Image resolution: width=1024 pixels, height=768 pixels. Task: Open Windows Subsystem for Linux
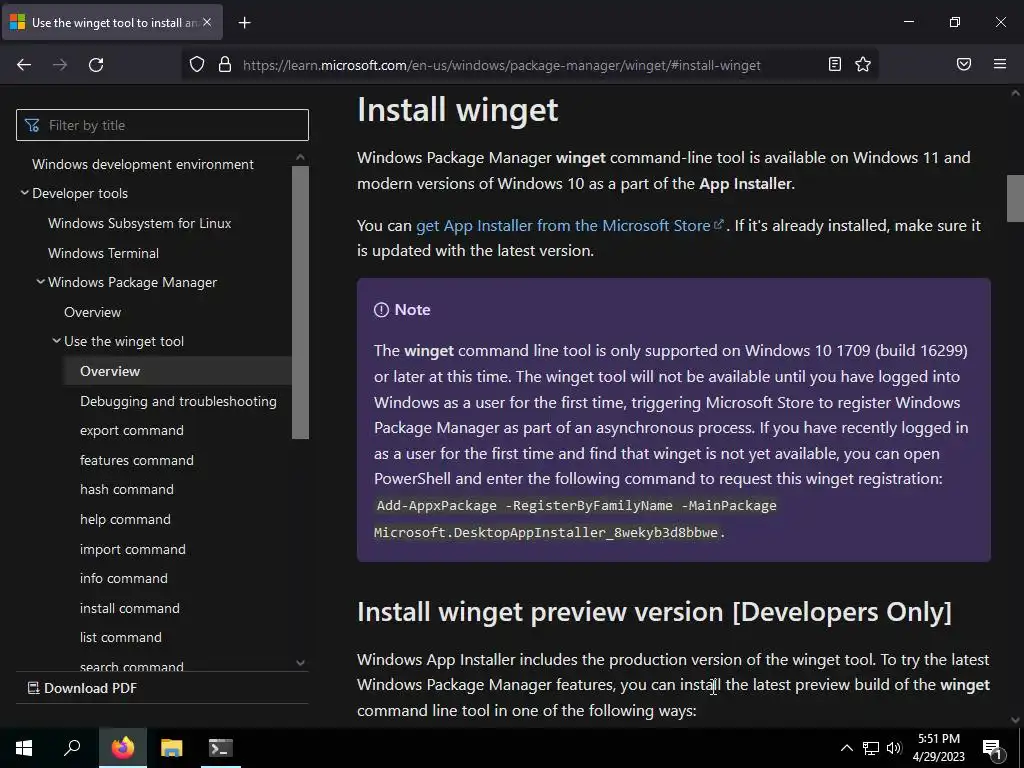tap(140, 223)
